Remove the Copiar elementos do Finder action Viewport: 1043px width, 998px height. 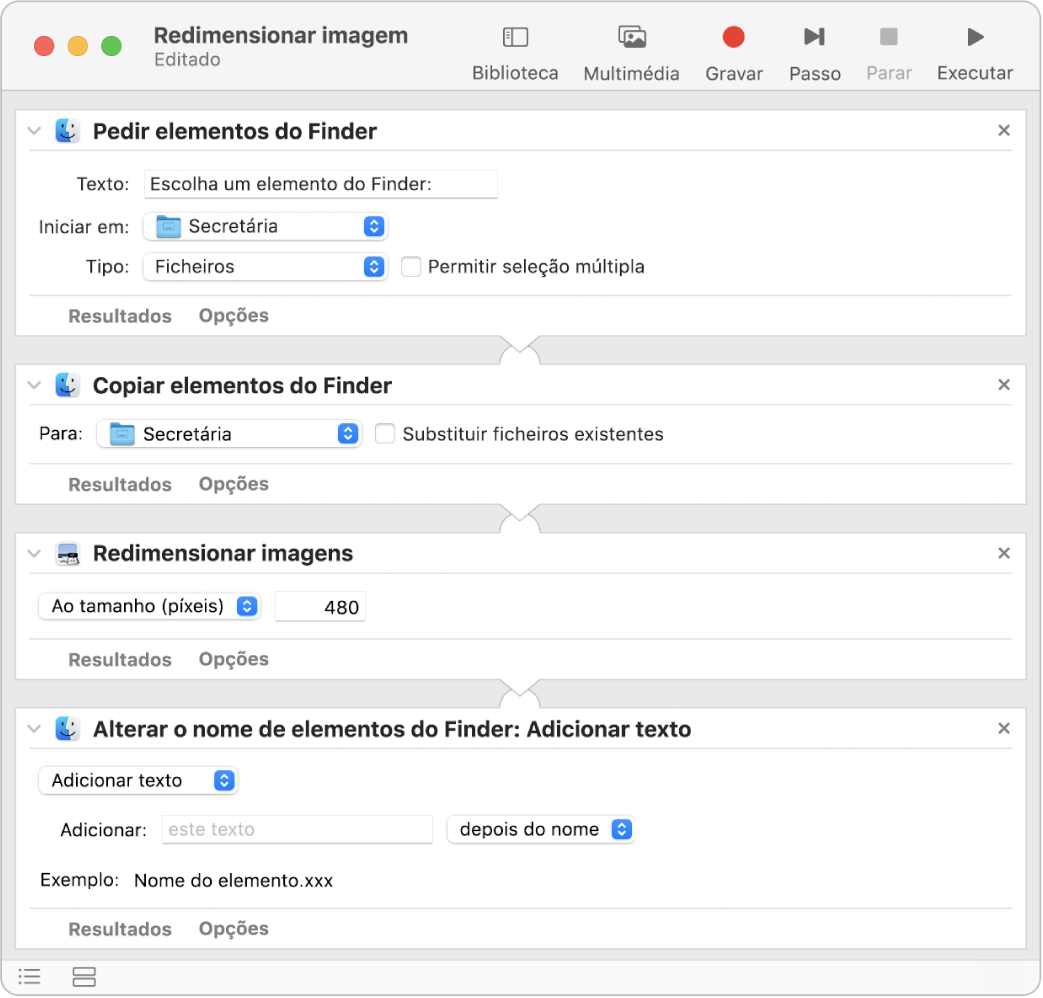(x=1004, y=385)
